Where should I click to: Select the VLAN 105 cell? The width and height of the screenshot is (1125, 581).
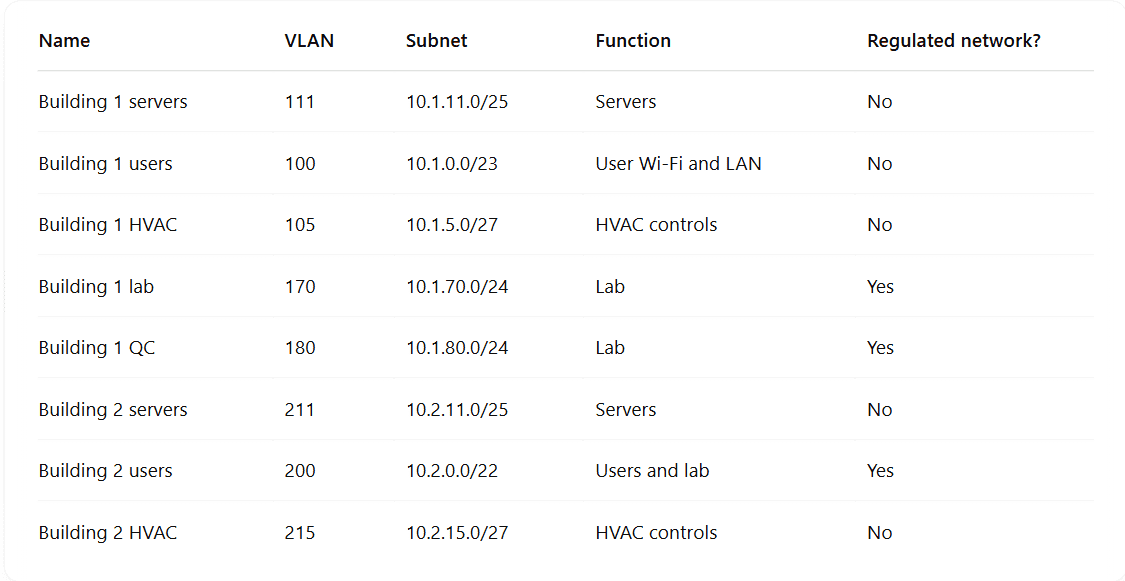pos(300,225)
